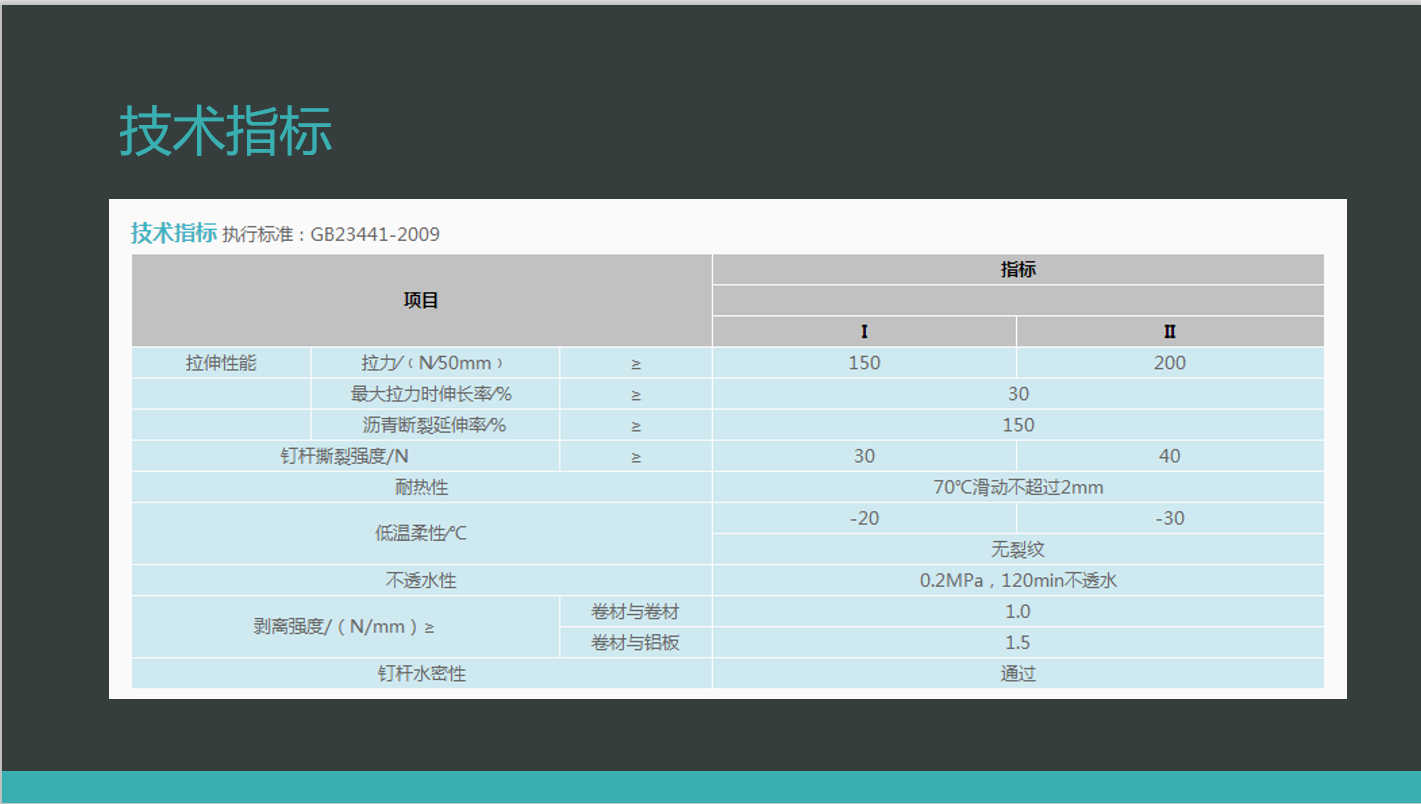Select the value -20

pos(864,518)
